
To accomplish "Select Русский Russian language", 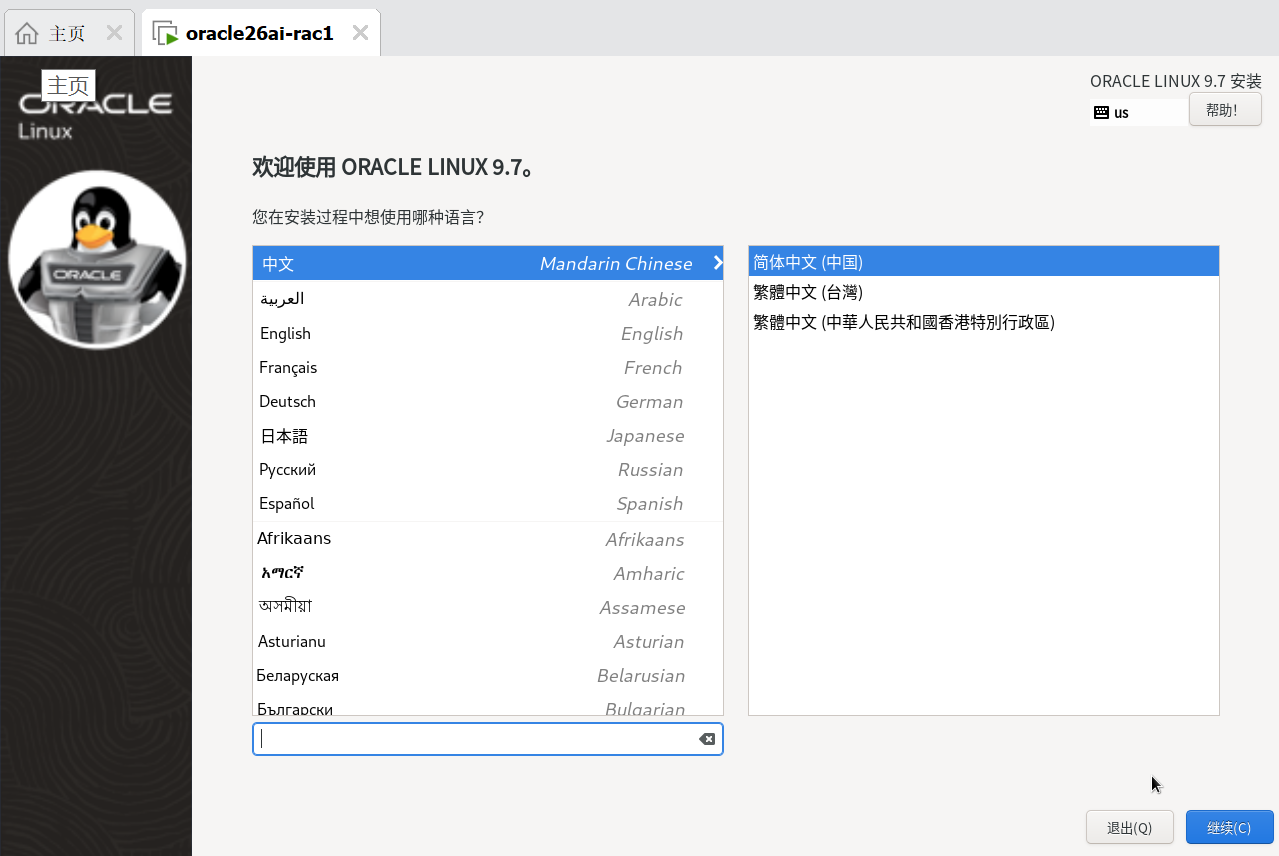I will click(488, 469).
